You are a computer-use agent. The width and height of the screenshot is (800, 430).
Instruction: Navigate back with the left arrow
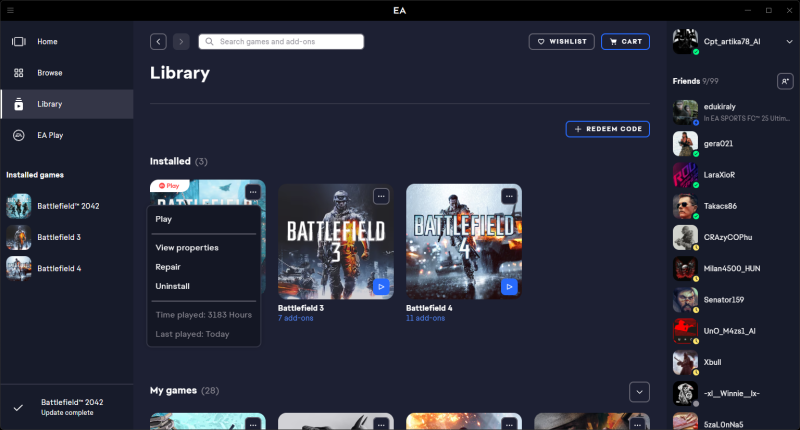pyautogui.click(x=158, y=41)
